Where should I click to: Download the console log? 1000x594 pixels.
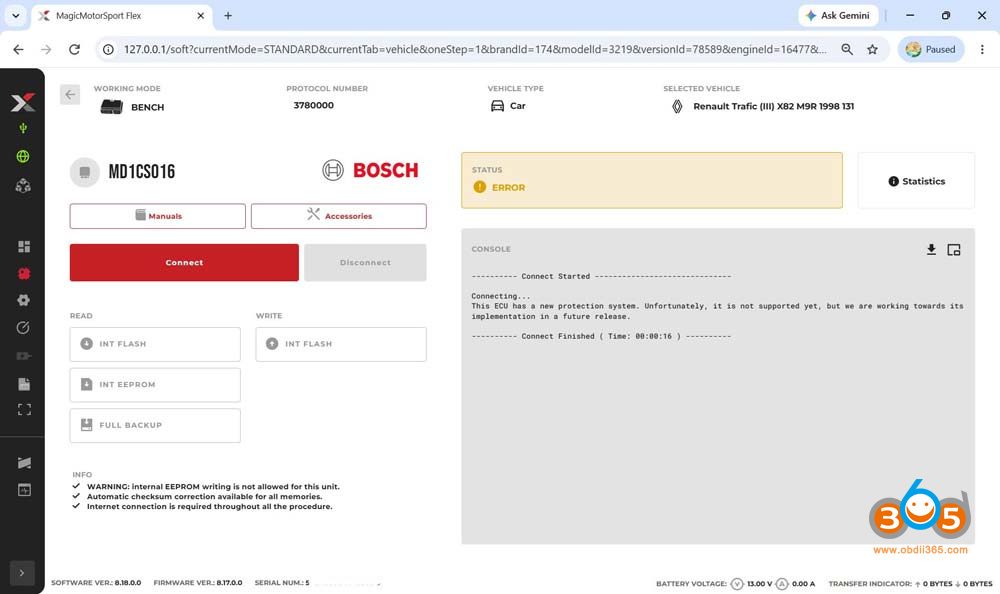931,249
